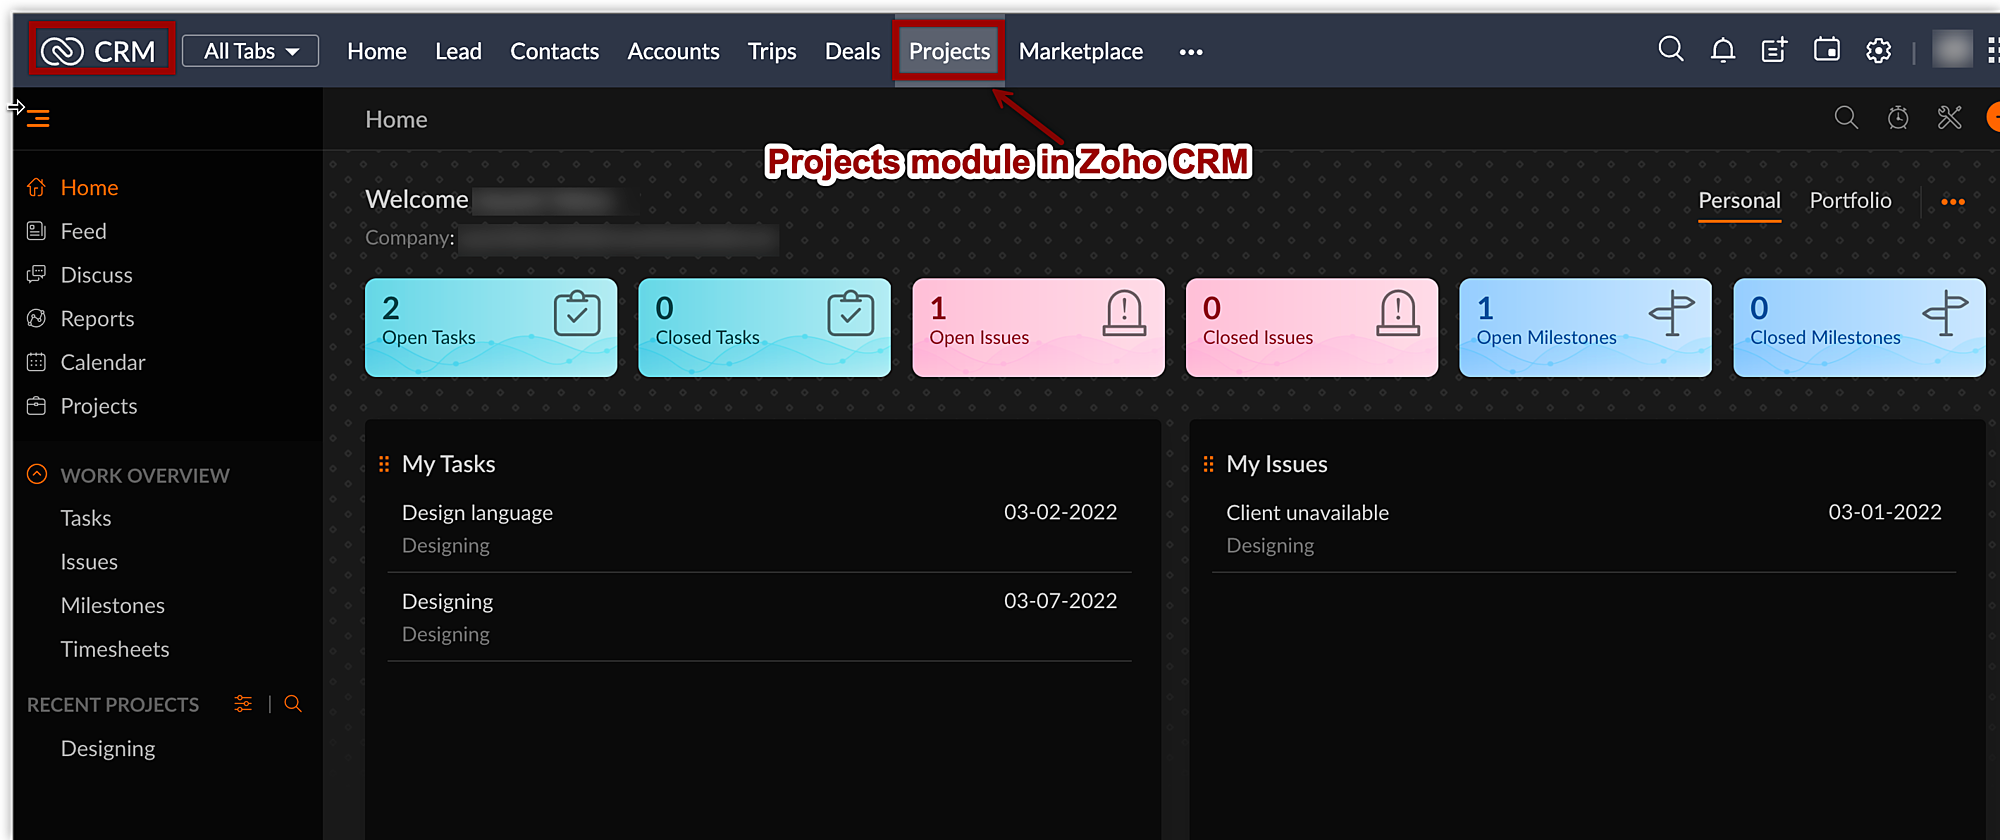The height and width of the screenshot is (840, 2000).
Task: Open the All Tabs dropdown
Action: tap(251, 51)
